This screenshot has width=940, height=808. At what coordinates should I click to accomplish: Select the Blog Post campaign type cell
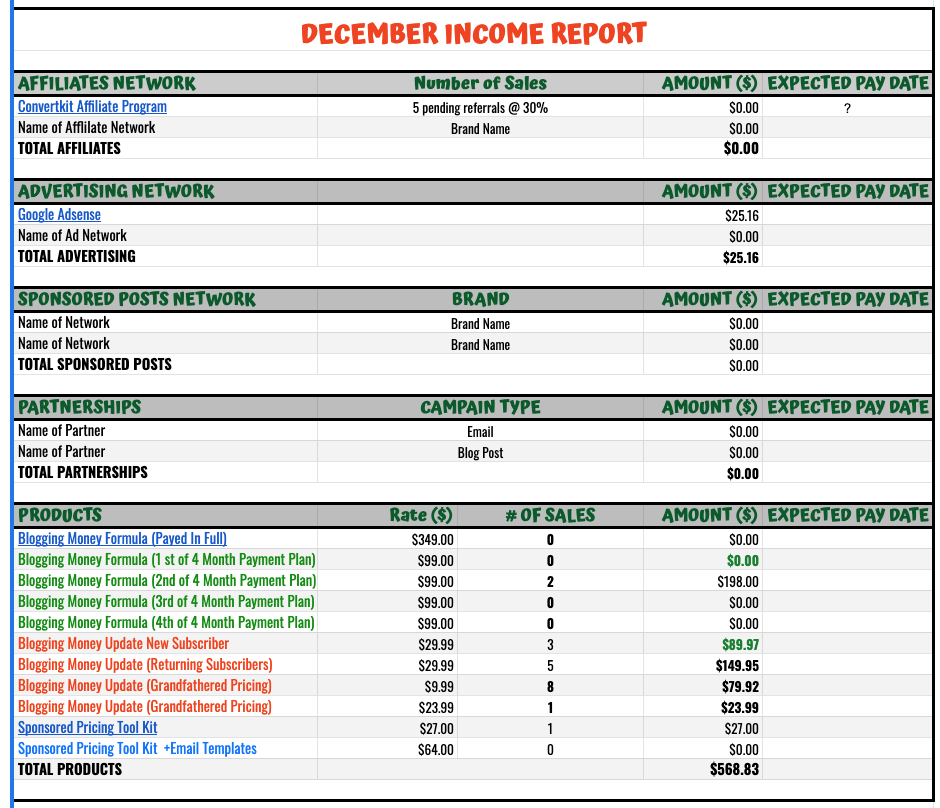480,453
